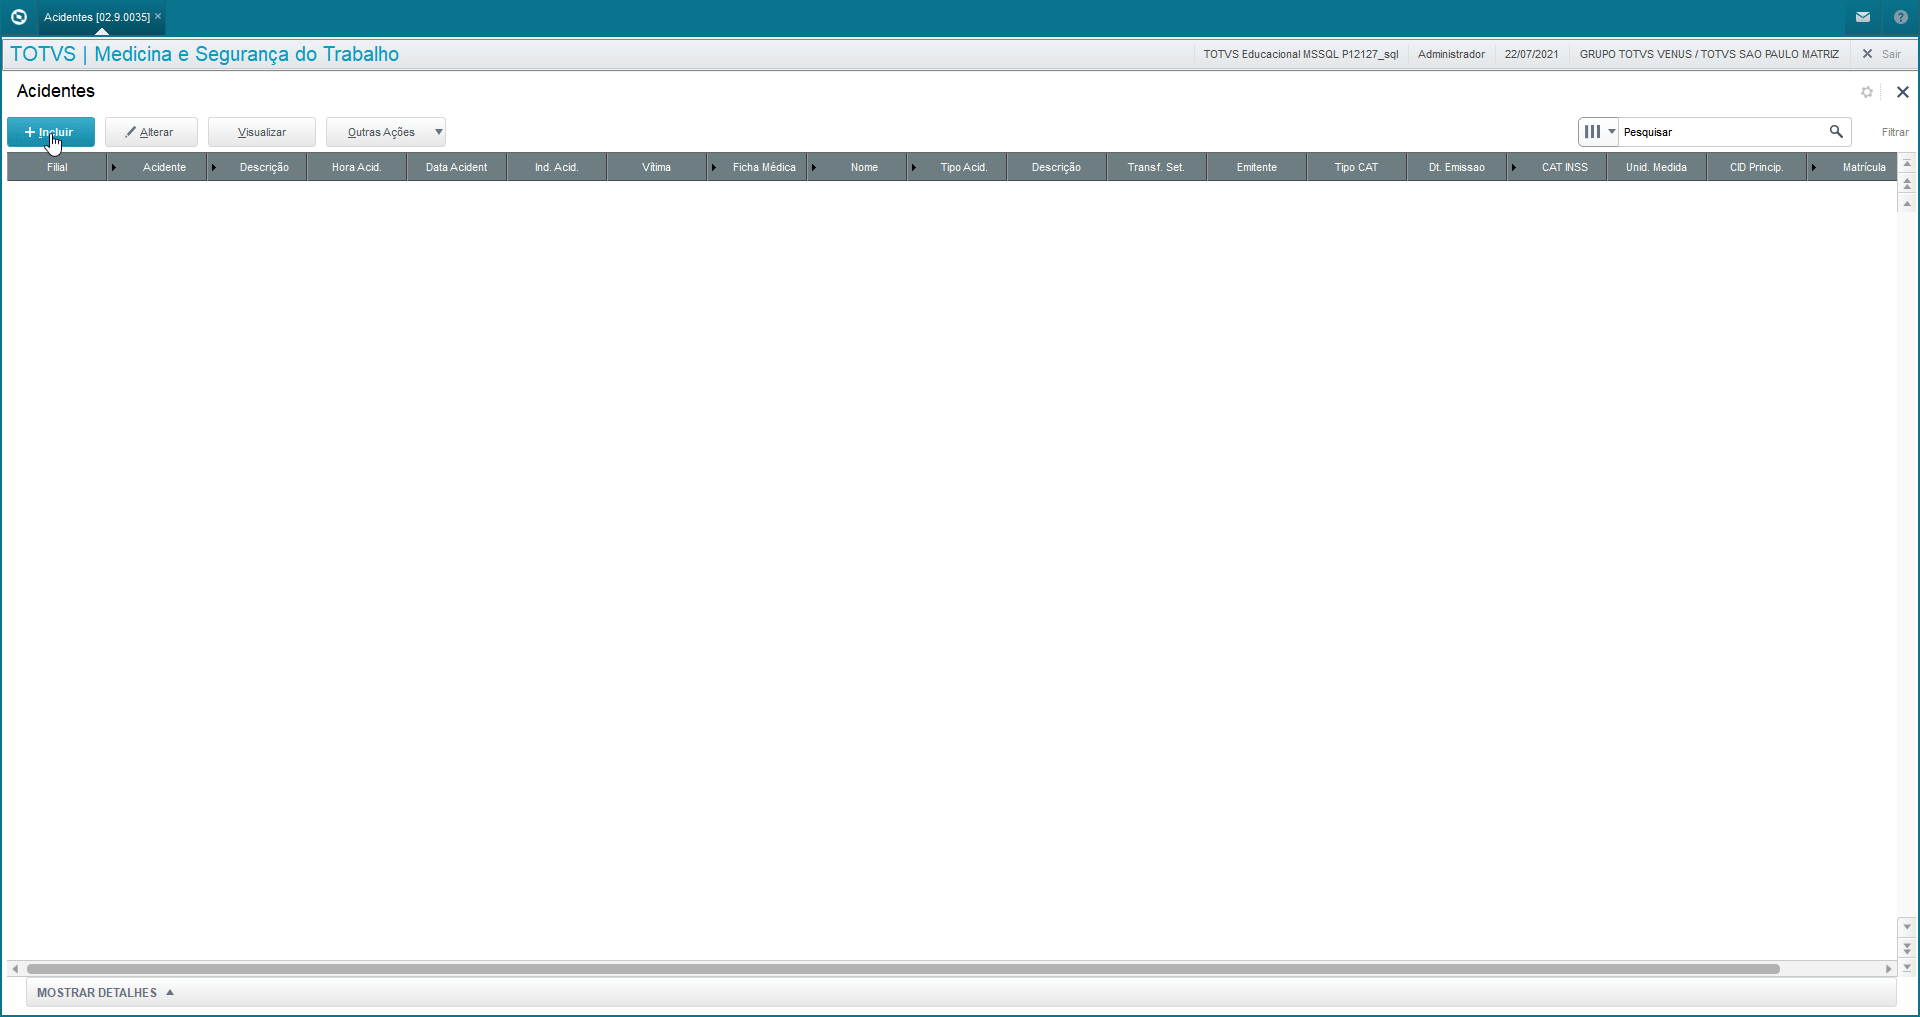Click horizontal scrollbar left arrow

pos(15,969)
